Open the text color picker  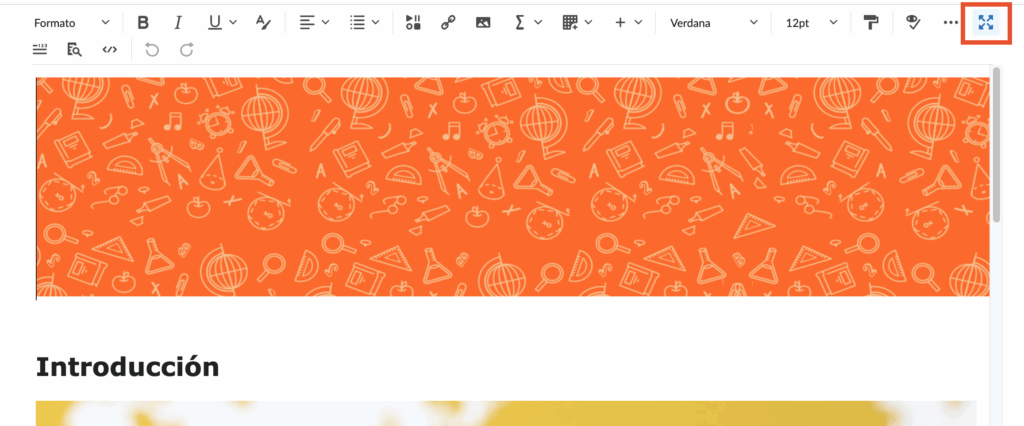pyautogui.click(x=263, y=23)
